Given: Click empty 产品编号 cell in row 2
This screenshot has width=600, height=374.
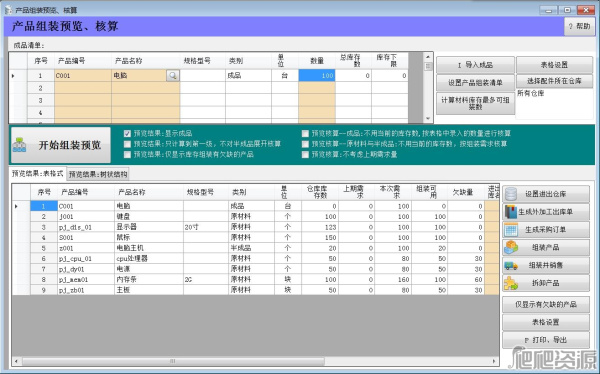Looking at the screenshot, I should pyautogui.click(x=83, y=88).
